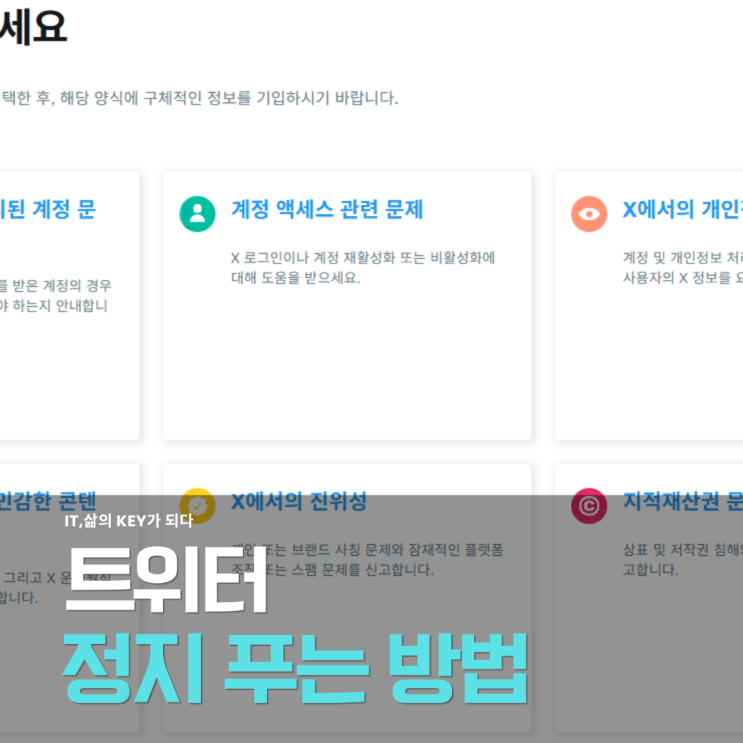Click the instruction text '해당 양식에 구체적인 정보를 기입하시기 바랍니다.'

click(x=229, y=98)
